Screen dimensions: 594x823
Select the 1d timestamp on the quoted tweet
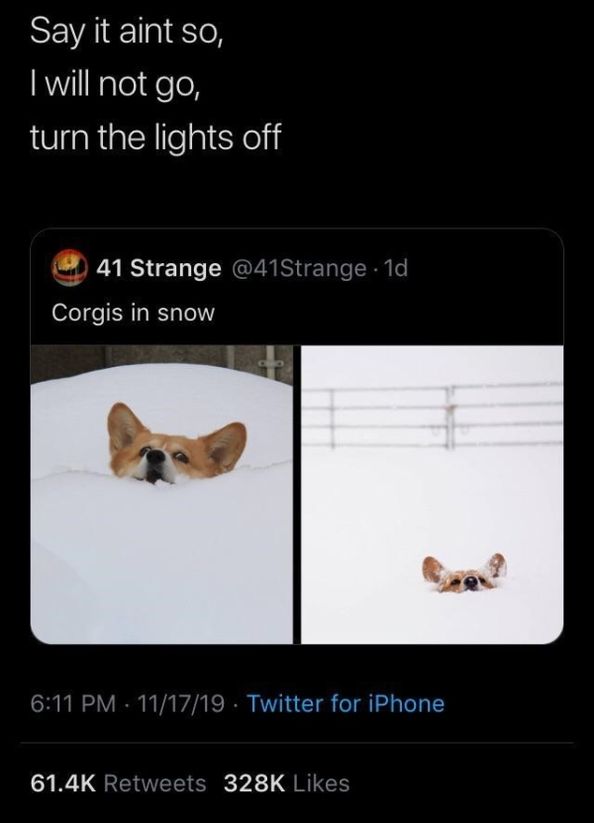(396, 268)
